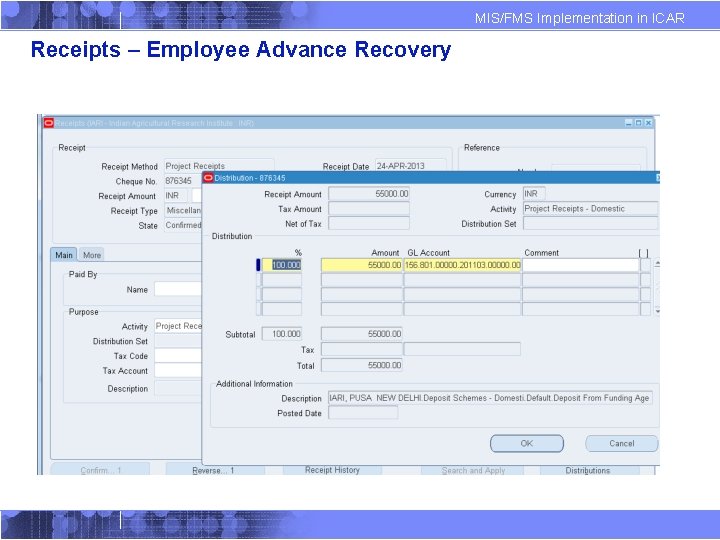The height and width of the screenshot is (540, 720).
Task: Click the OK button in Distribution dialog
Action: tap(527, 443)
